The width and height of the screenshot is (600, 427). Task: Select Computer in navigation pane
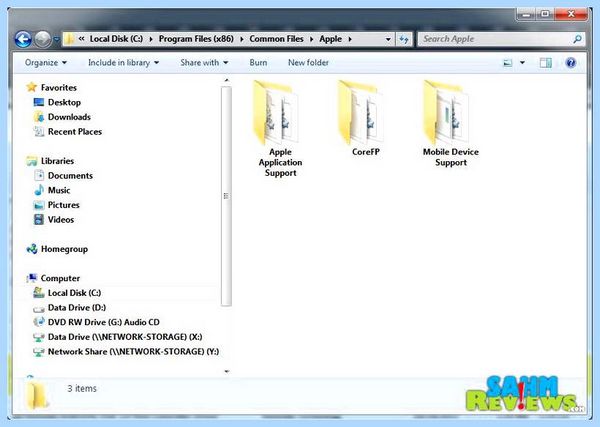(60, 278)
